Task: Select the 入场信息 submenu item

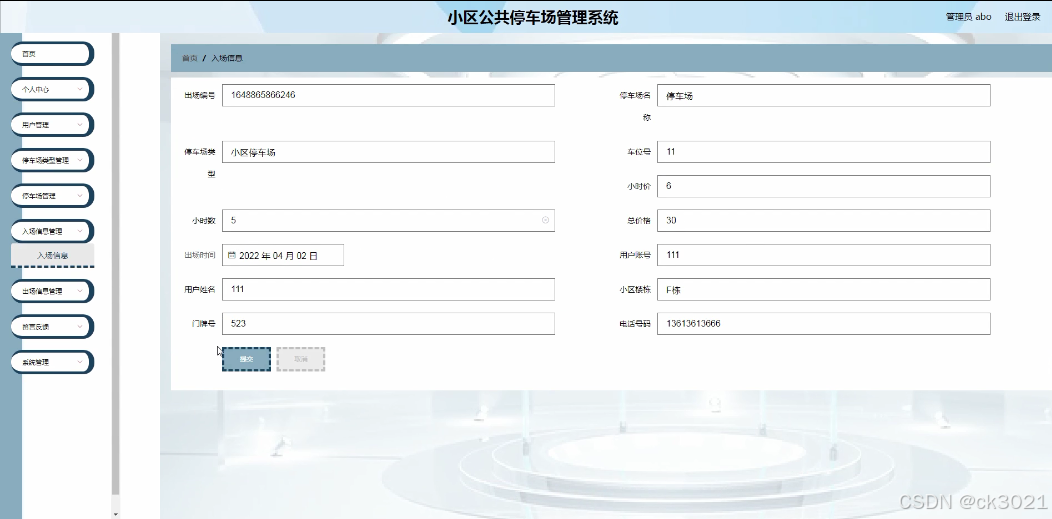Action: tap(52, 255)
